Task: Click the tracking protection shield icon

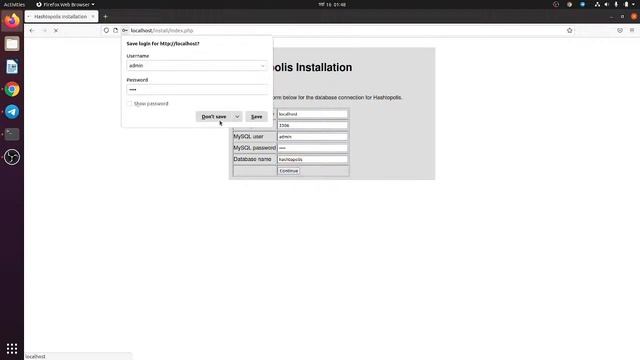Action: pos(106,31)
